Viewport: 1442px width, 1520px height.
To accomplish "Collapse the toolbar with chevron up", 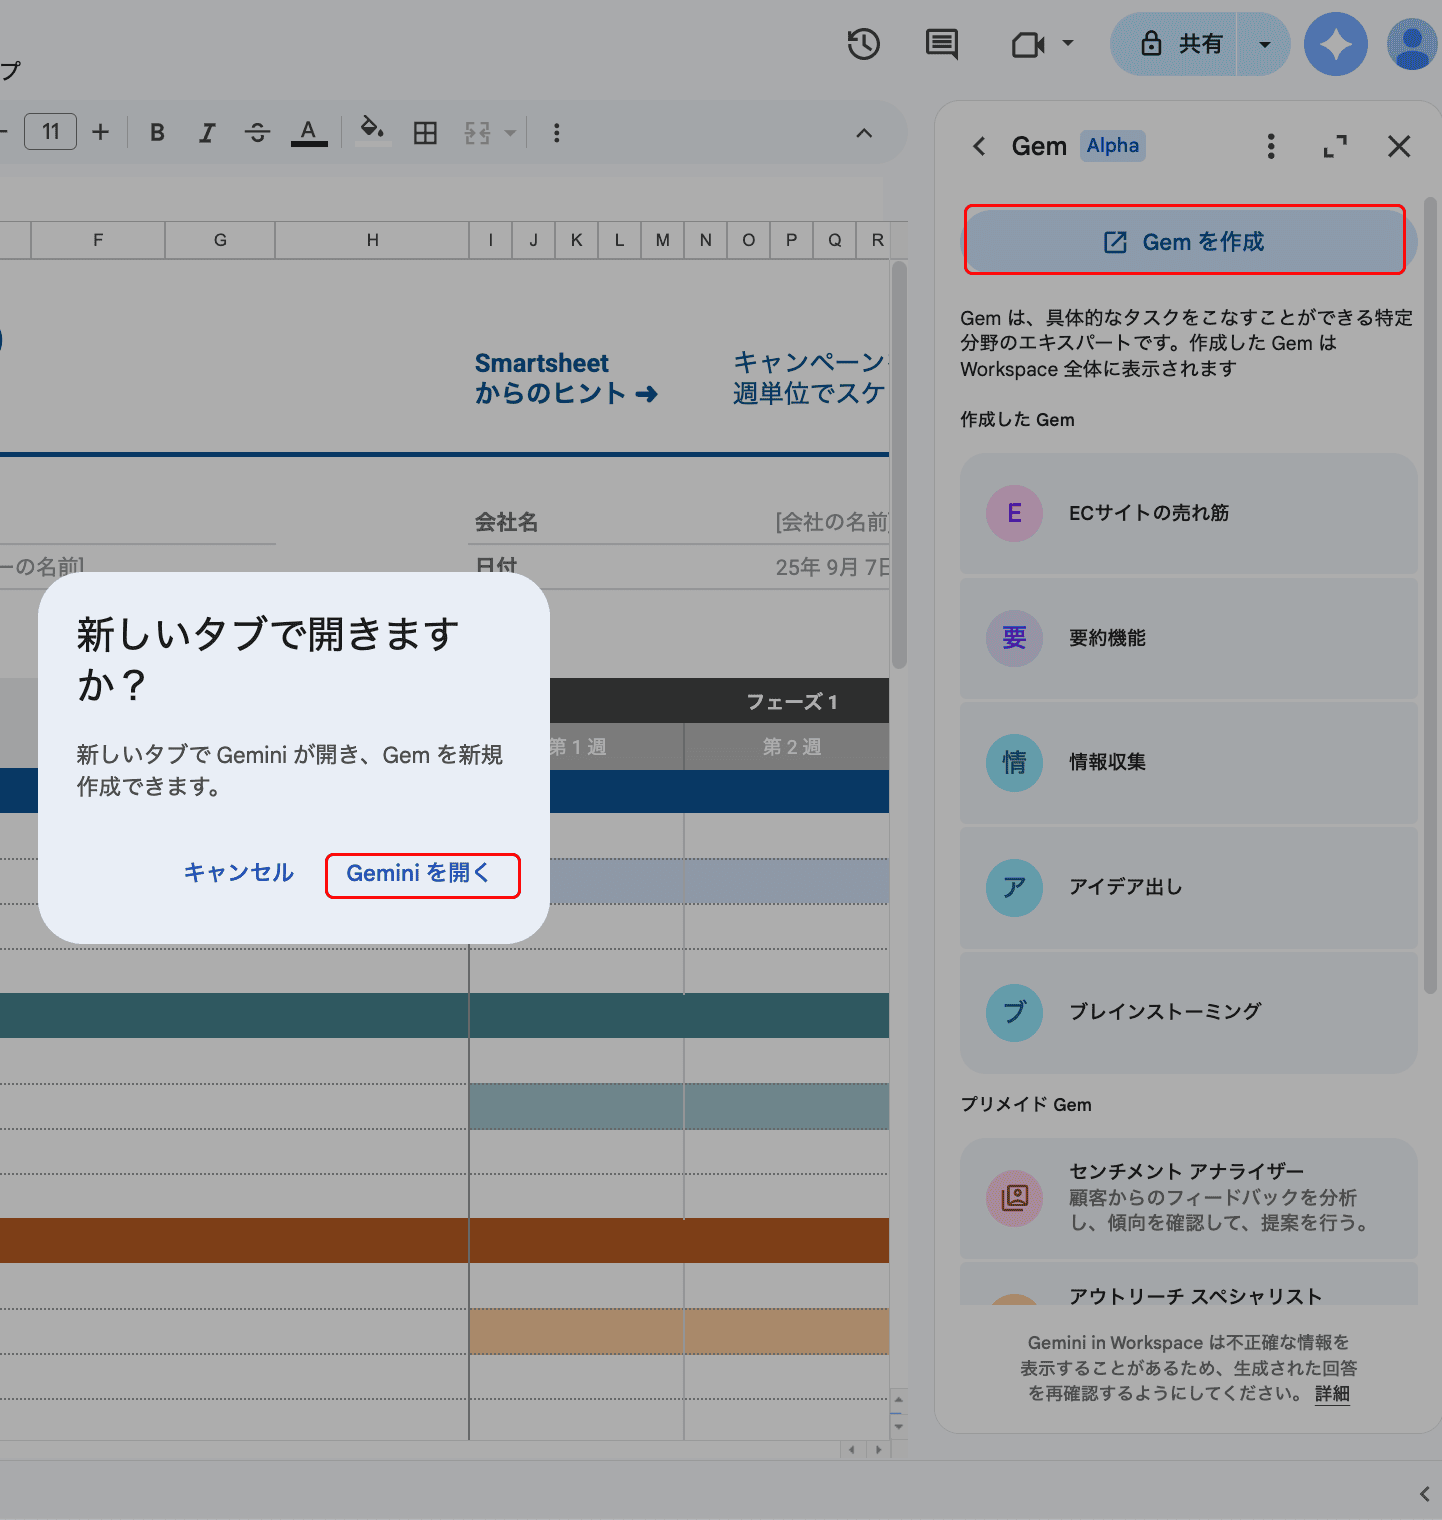I will coord(864,133).
